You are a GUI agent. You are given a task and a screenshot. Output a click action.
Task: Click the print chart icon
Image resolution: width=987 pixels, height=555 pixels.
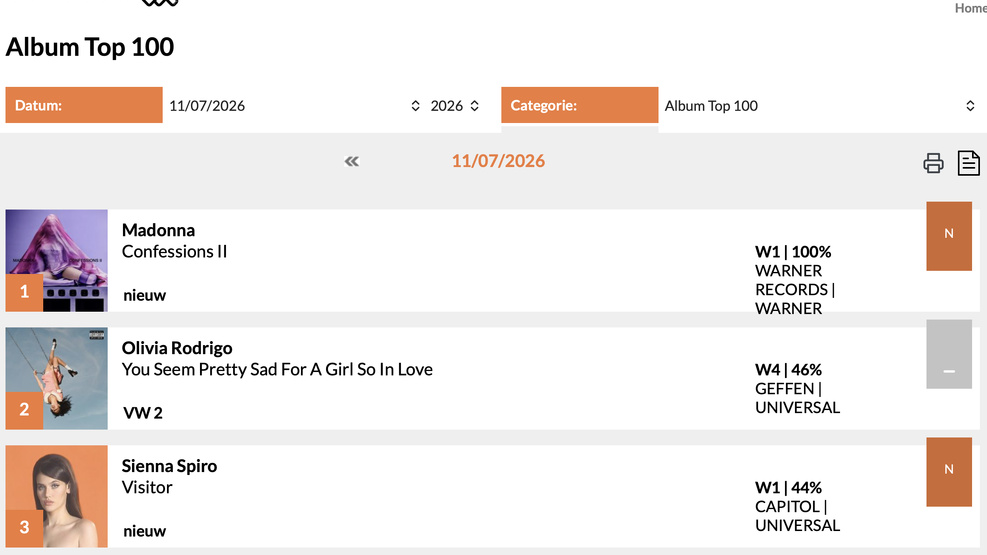pyautogui.click(x=933, y=163)
